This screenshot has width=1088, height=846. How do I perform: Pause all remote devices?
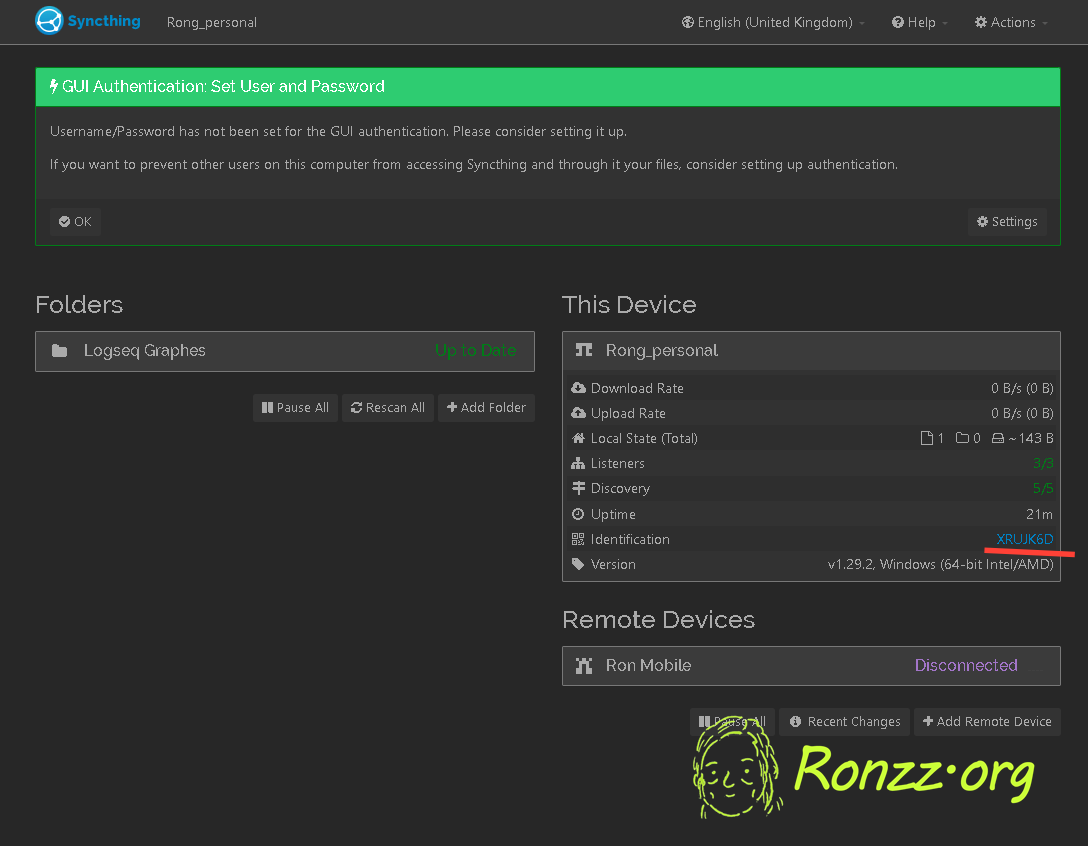click(732, 722)
